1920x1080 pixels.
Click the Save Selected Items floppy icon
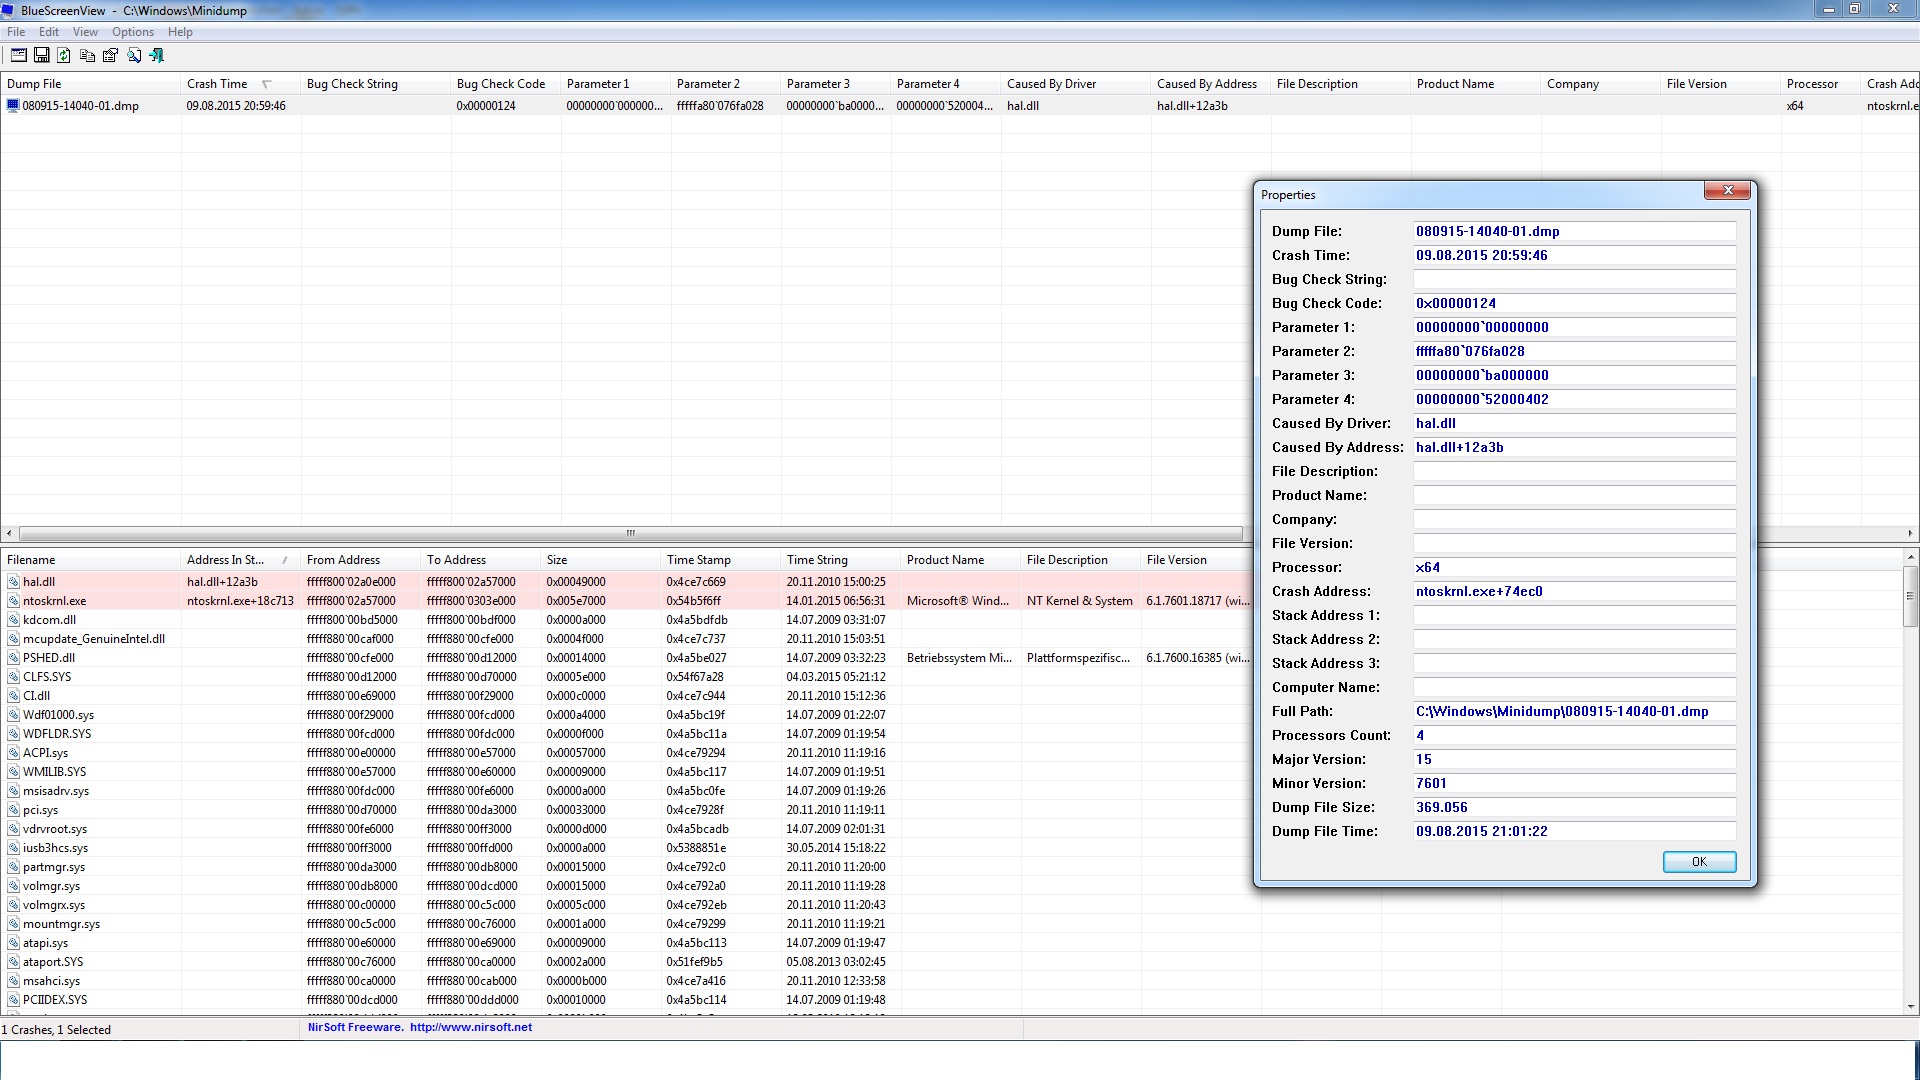(x=41, y=56)
